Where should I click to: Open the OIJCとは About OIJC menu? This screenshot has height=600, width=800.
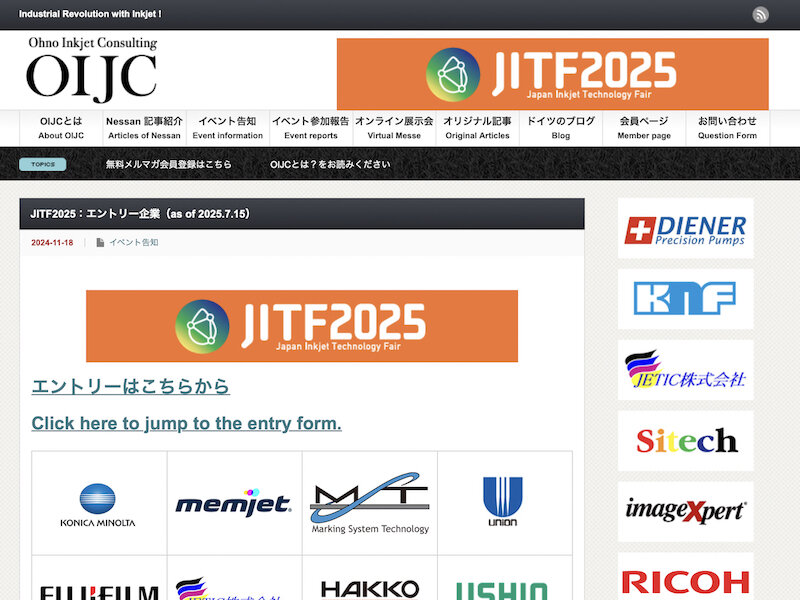pyautogui.click(x=61, y=128)
